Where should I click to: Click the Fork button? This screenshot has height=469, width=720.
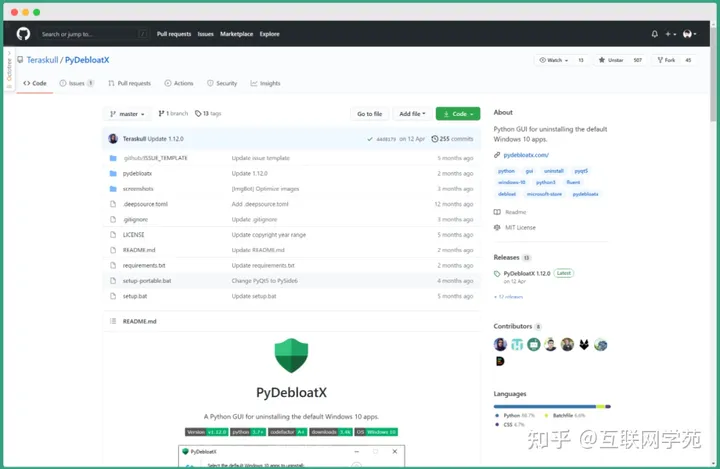pos(666,60)
